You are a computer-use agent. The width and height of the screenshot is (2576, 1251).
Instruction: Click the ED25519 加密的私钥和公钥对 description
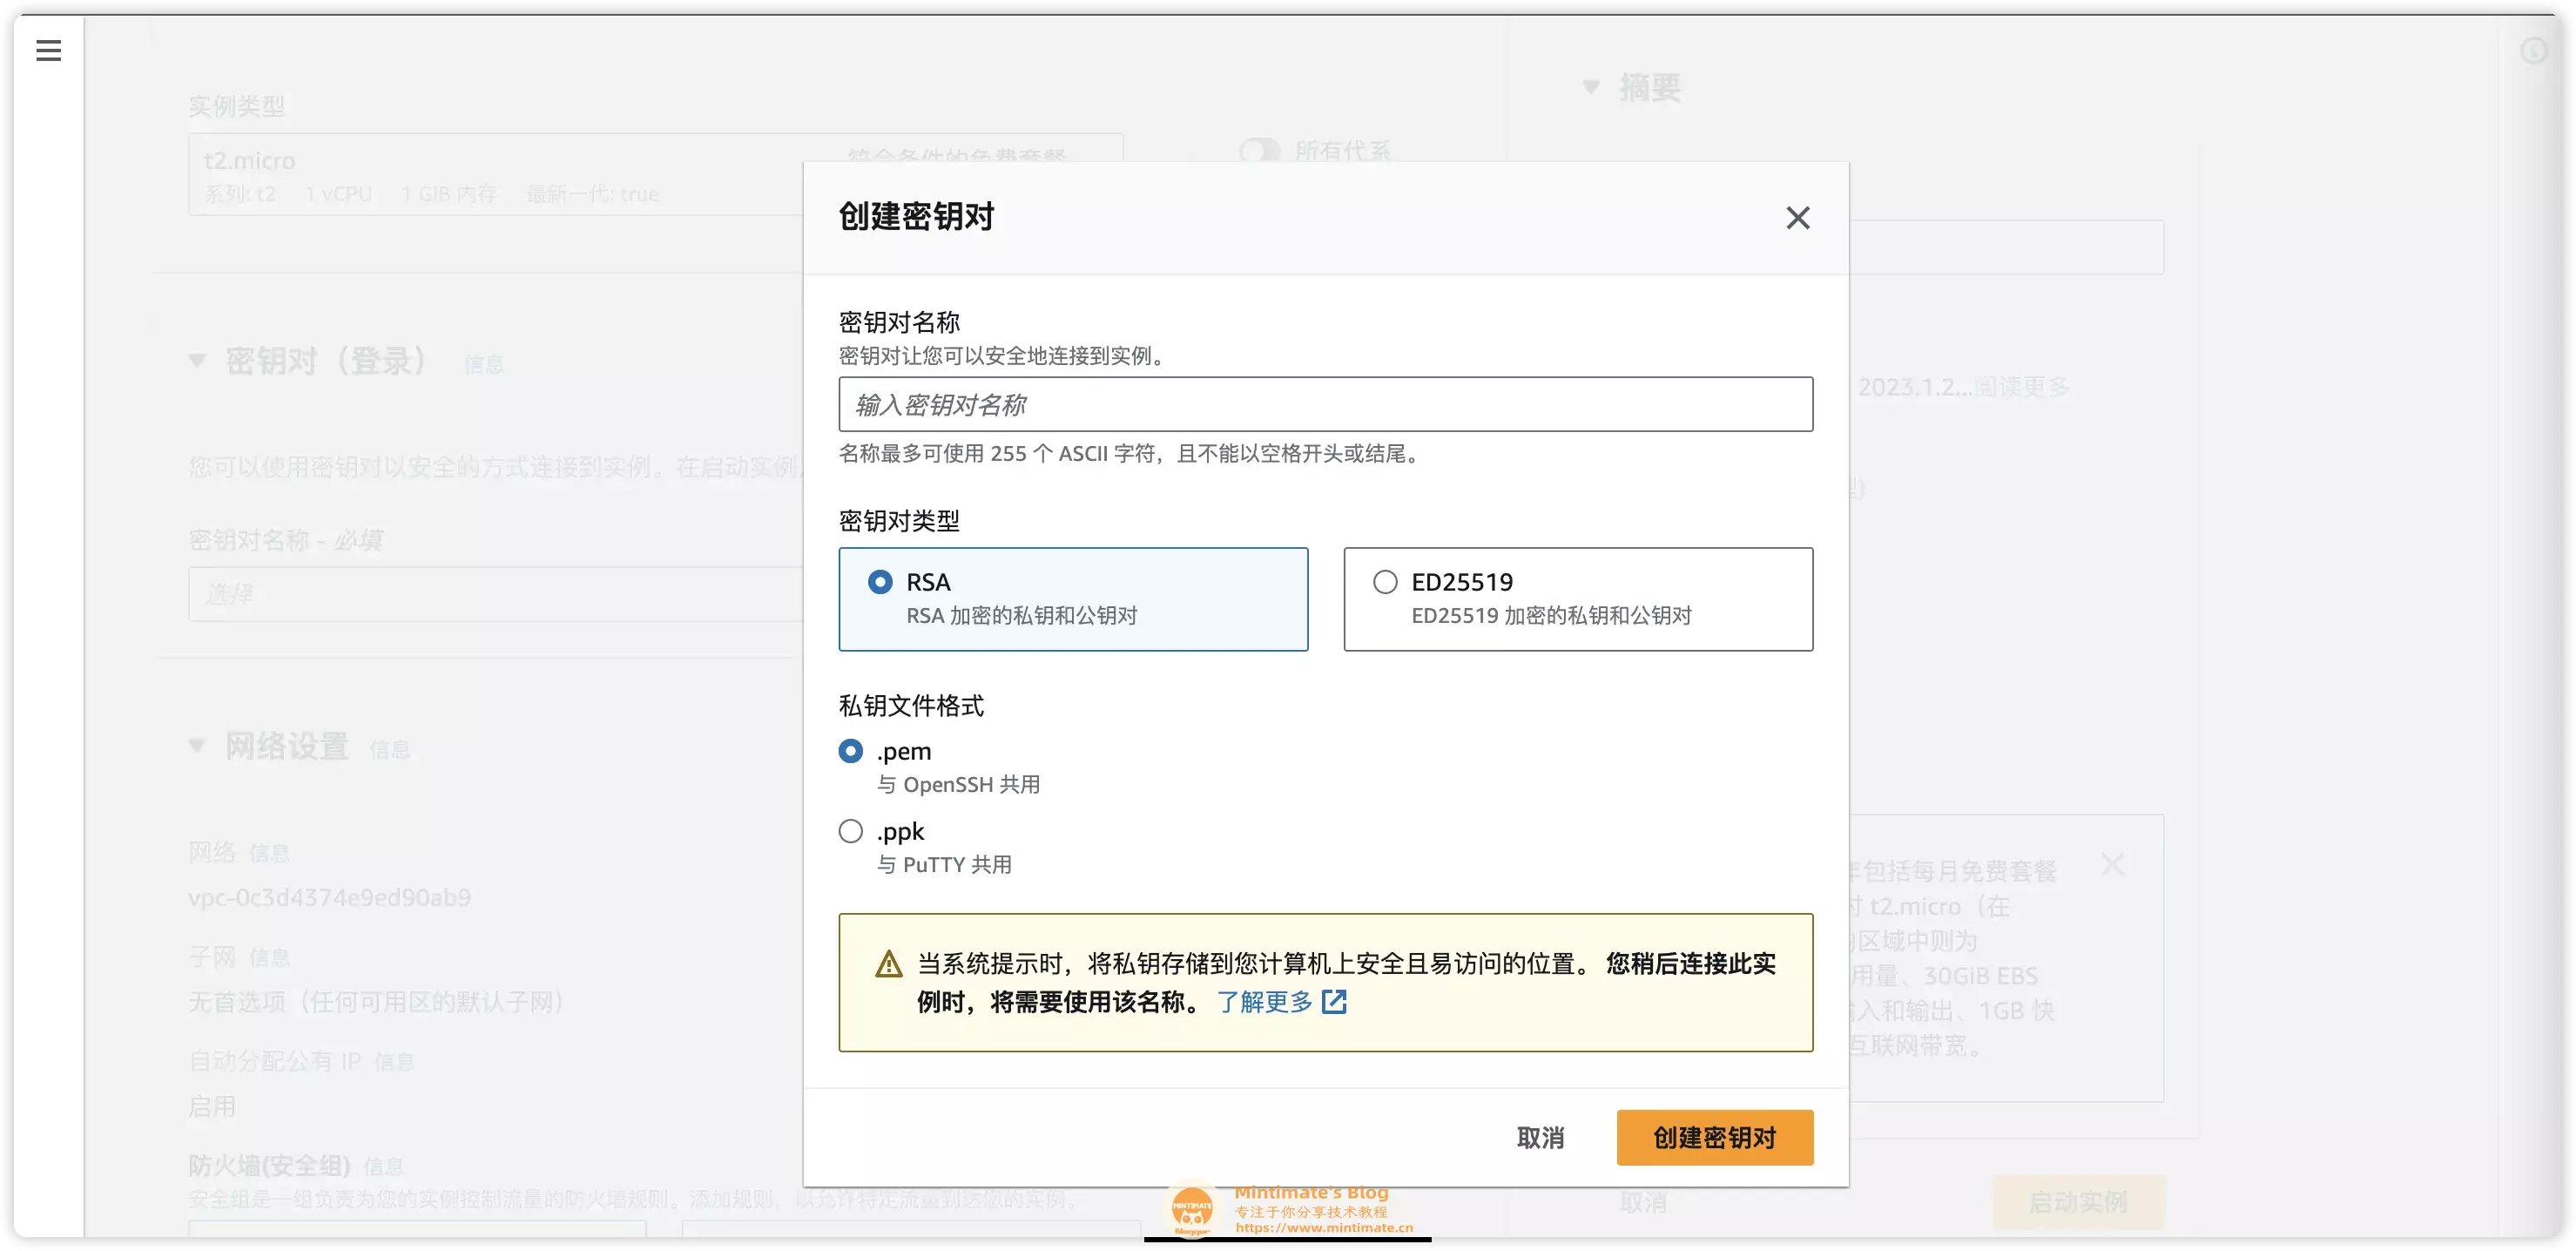1551,616
